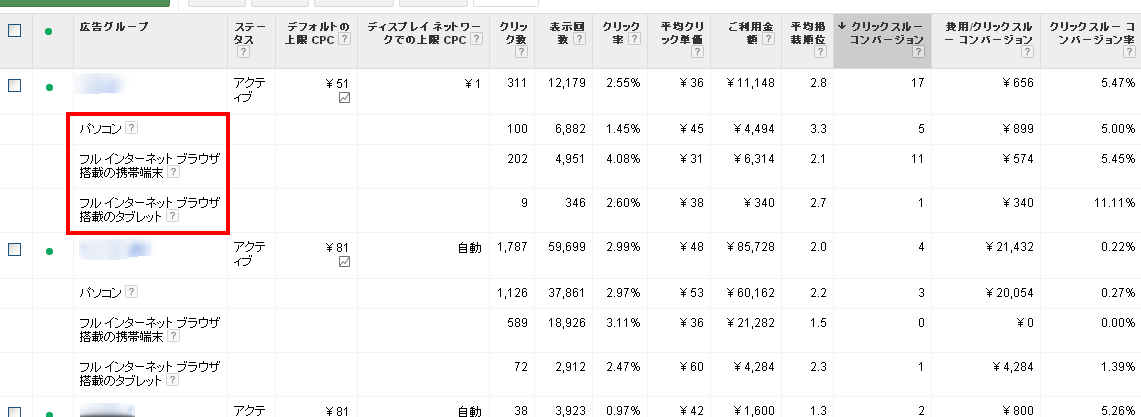
Task: Open status dot dropdown of second ad group
Action: point(49,252)
